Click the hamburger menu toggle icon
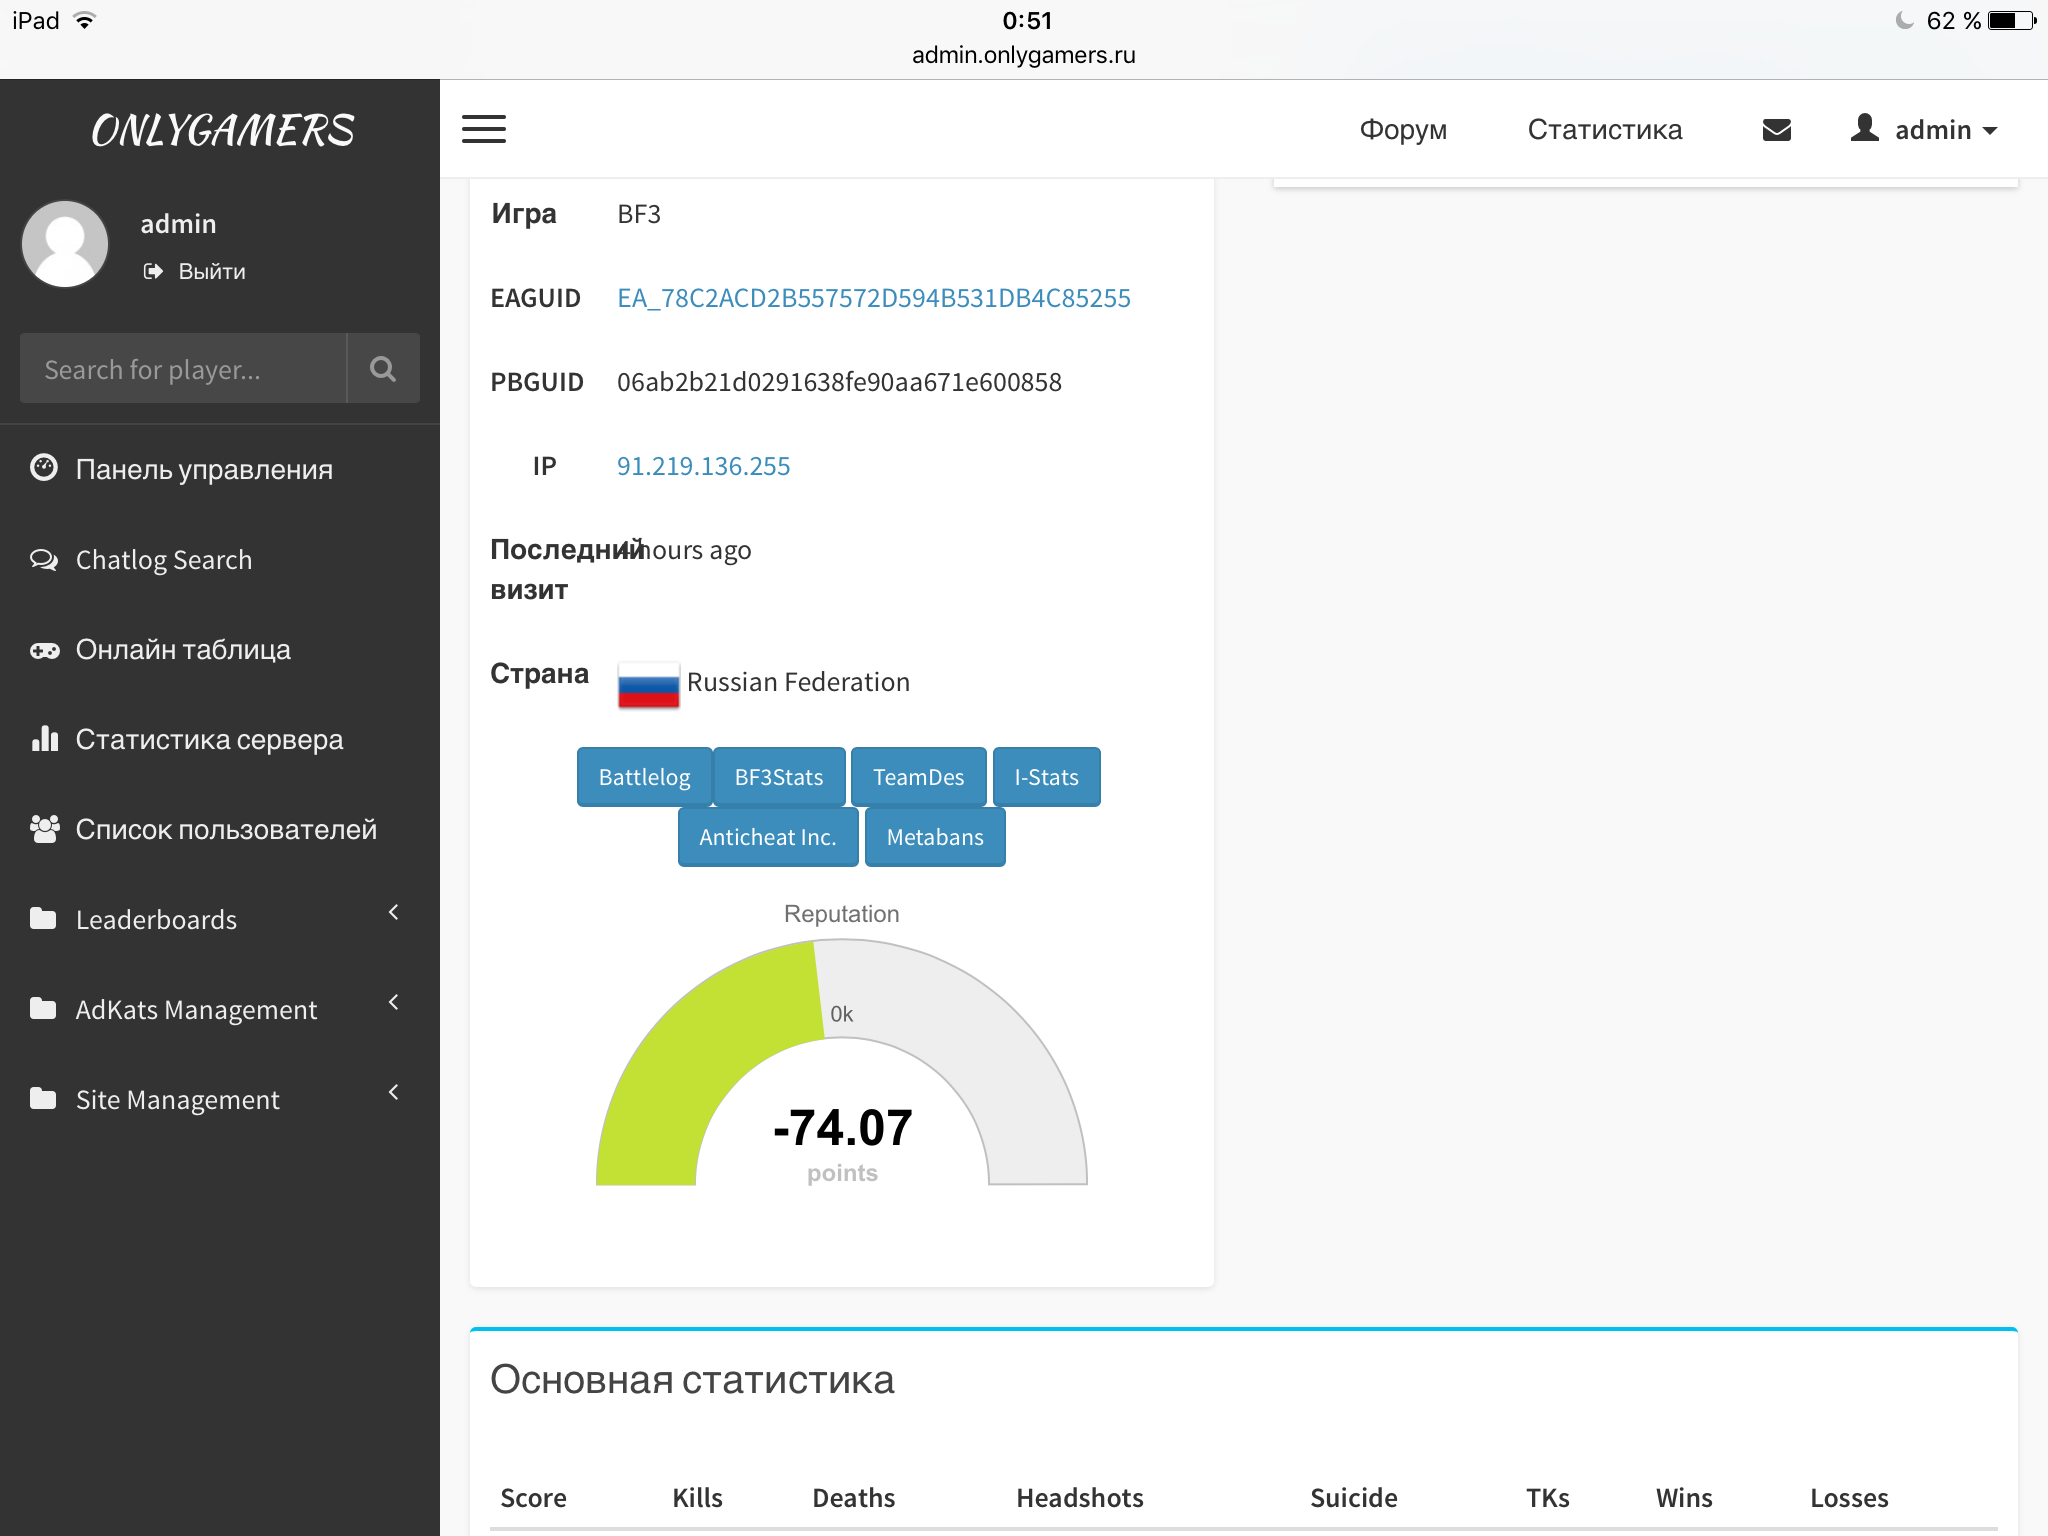 (484, 129)
